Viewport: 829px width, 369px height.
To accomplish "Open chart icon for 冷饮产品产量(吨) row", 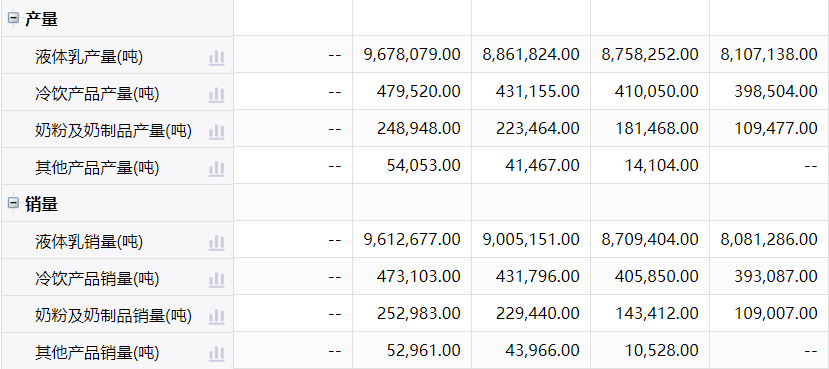I will pos(216,95).
